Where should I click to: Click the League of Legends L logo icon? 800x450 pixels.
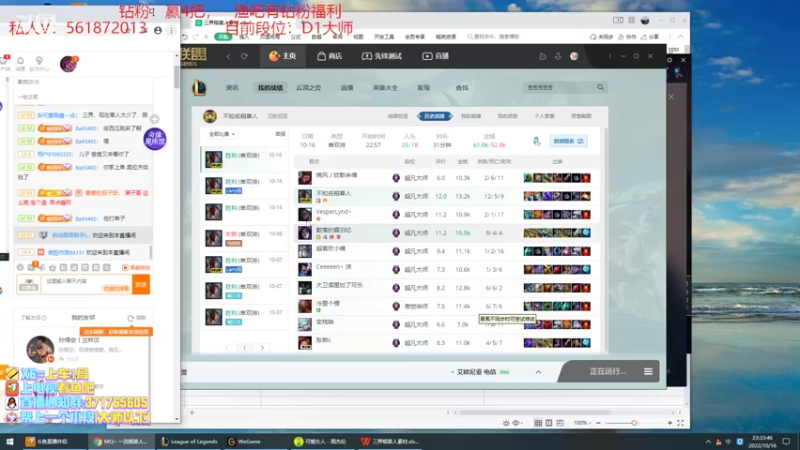(199, 88)
